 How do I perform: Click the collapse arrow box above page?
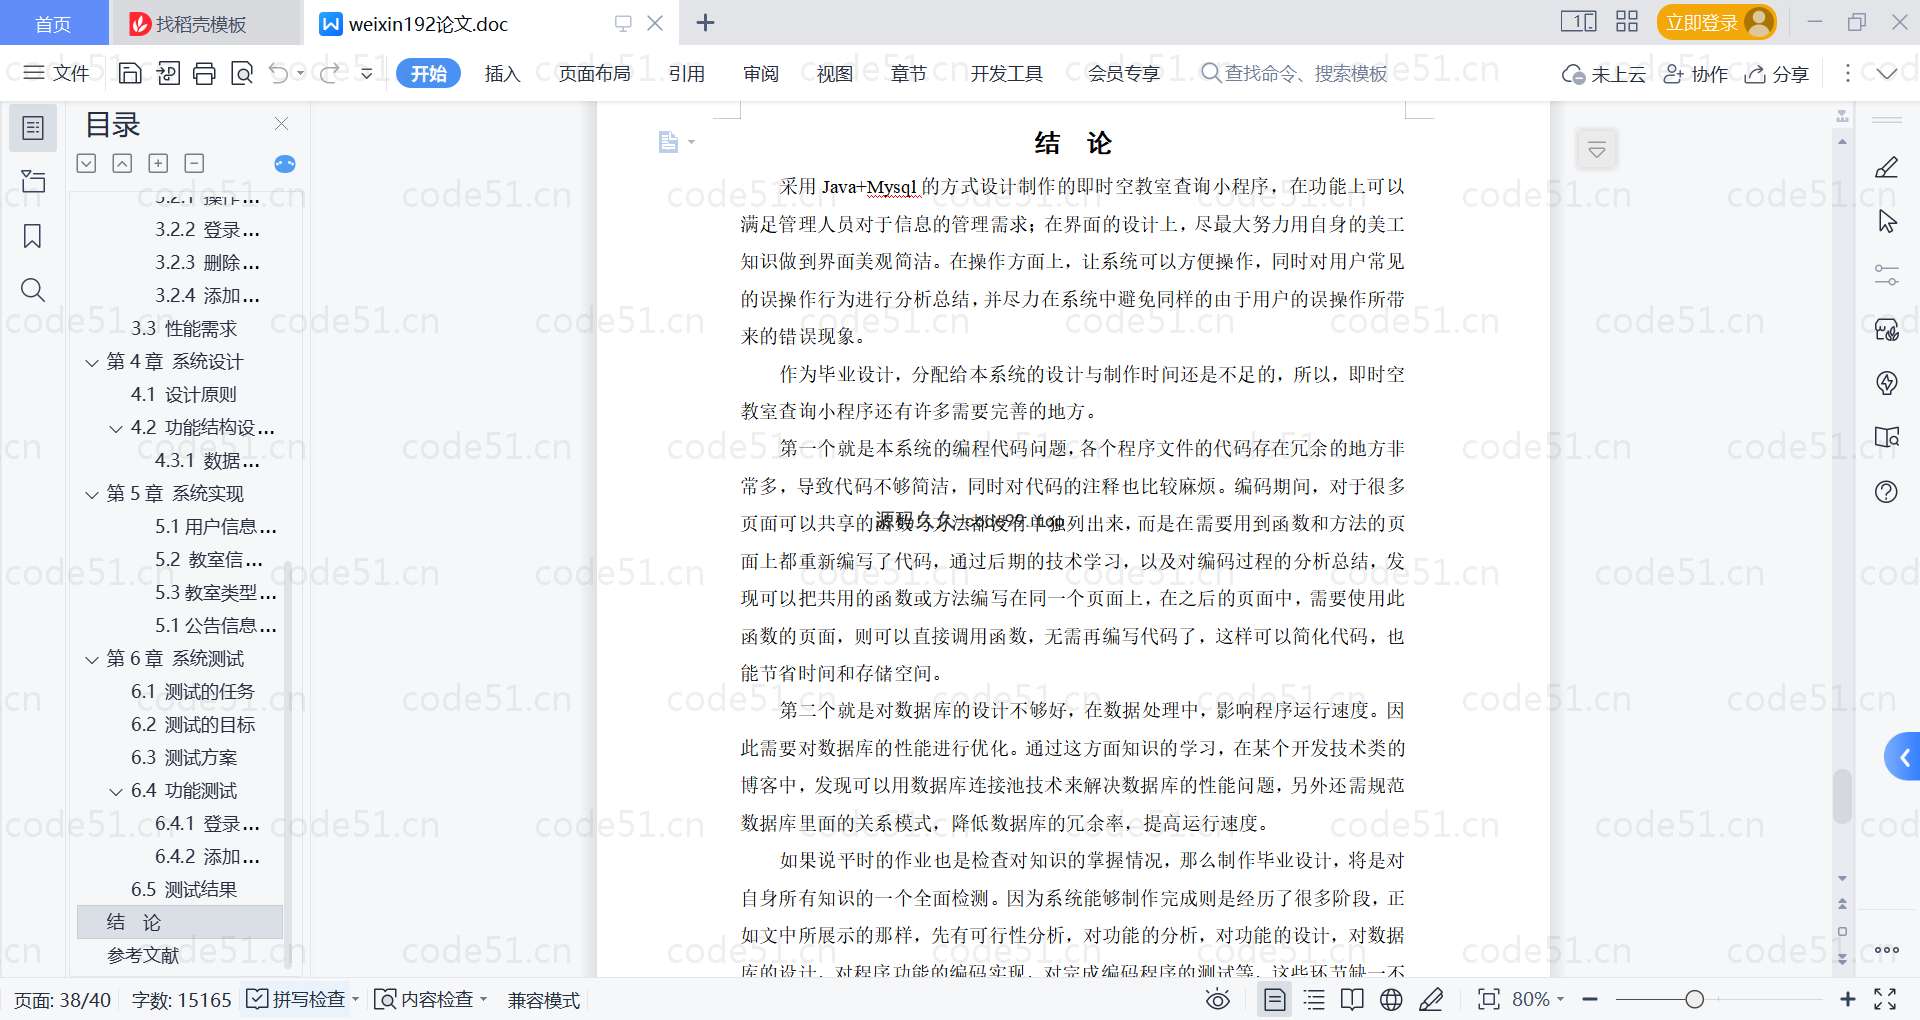tap(1597, 150)
